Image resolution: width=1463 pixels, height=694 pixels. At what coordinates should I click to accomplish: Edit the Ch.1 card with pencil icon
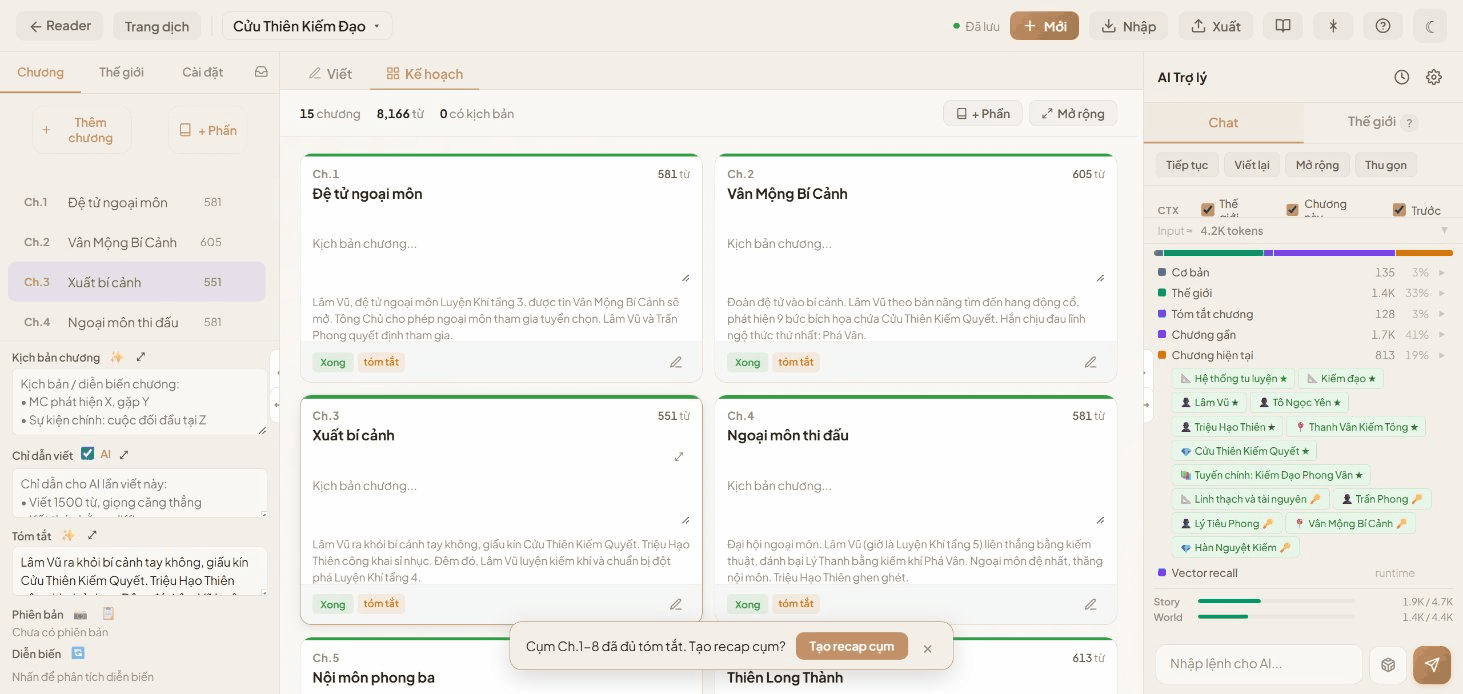click(x=676, y=362)
